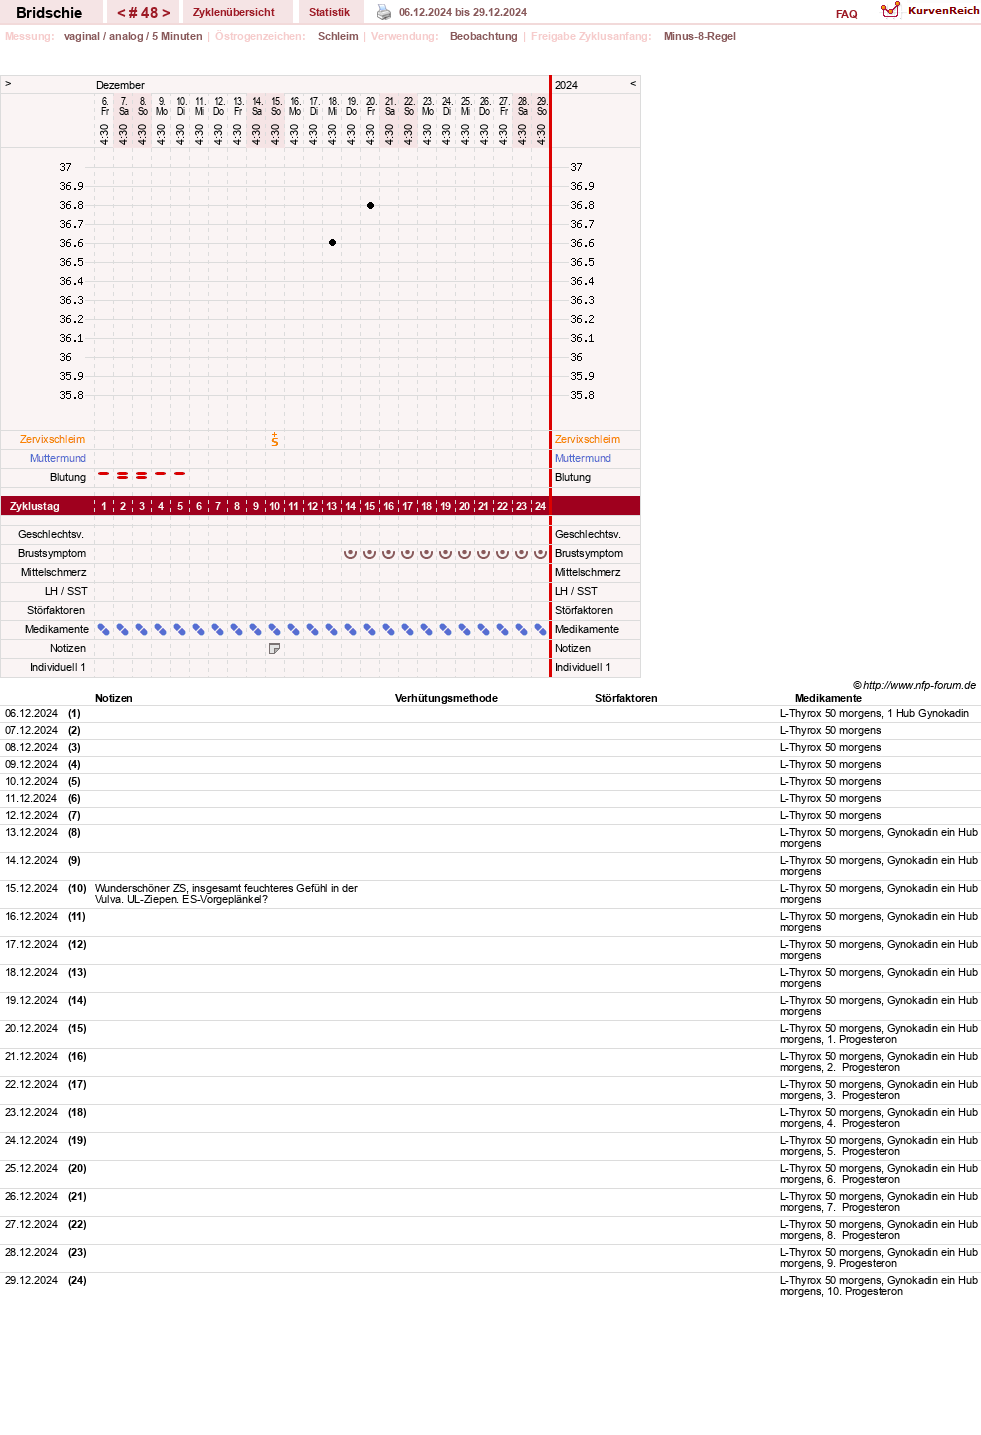Click date range 06.12.2024 bis 29.12.2024
The width and height of the screenshot is (981, 1435).
[x=463, y=12]
